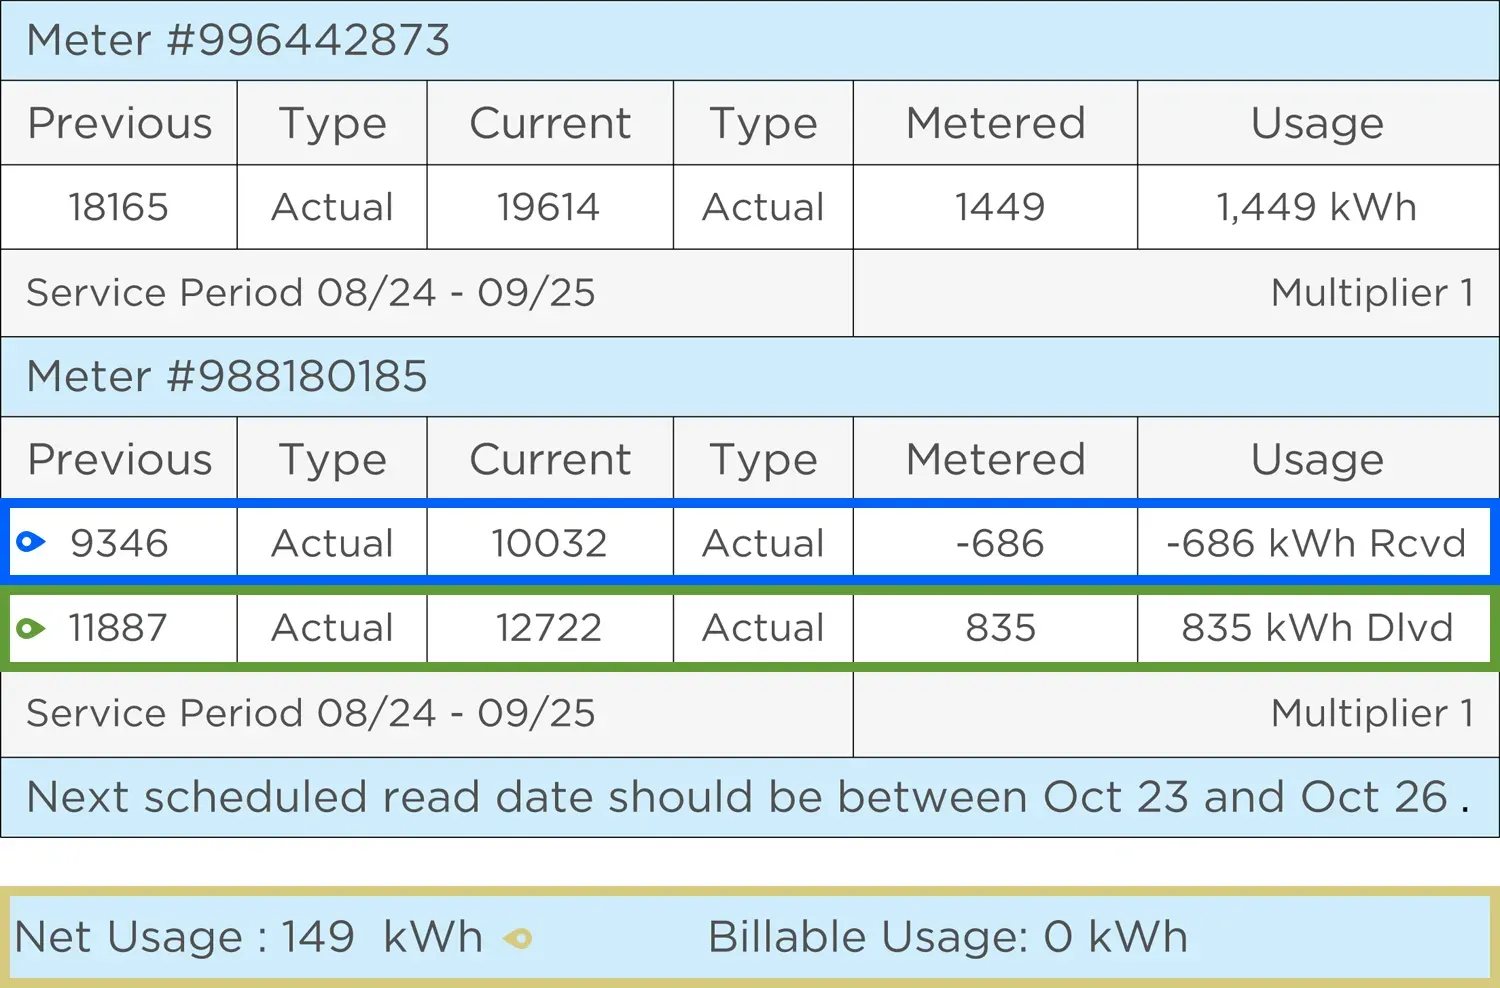Image resolution: width=1500 pixels, height=988 pixels.
Task: Click the yellow eye icon after Net Usage
Action: (x=518, y=938)
